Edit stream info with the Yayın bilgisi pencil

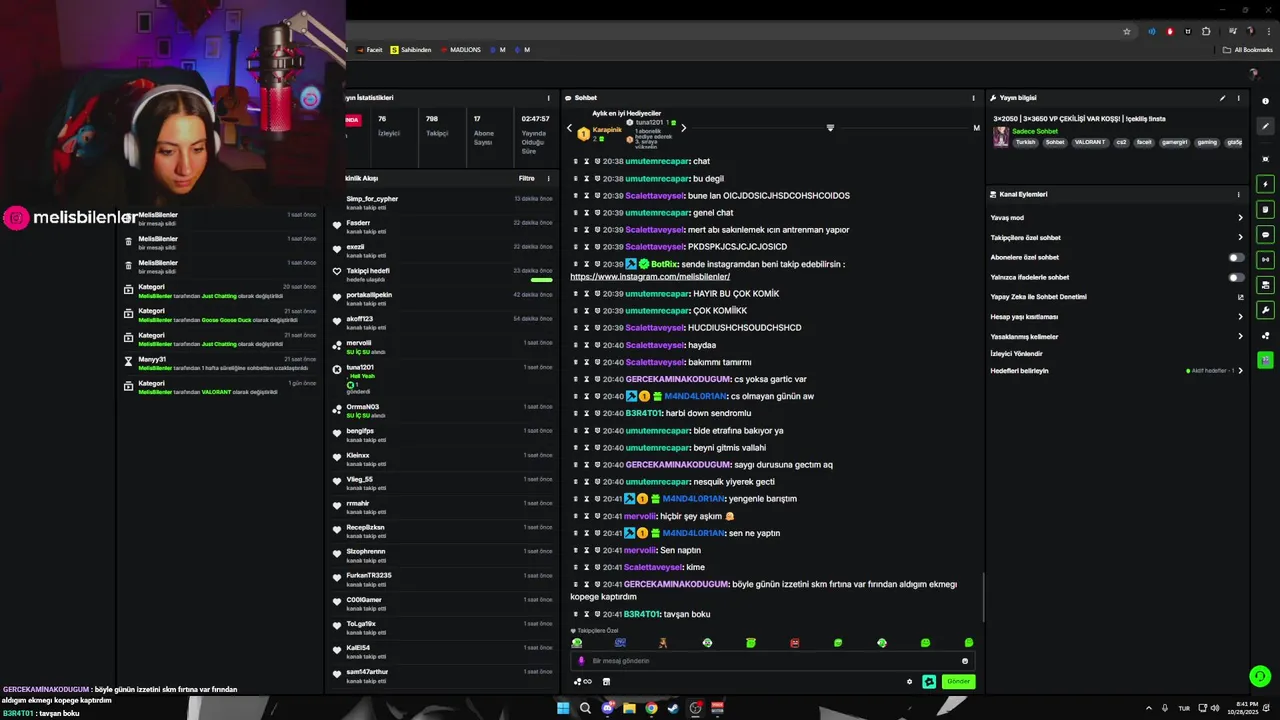[x=1222, y=98]
